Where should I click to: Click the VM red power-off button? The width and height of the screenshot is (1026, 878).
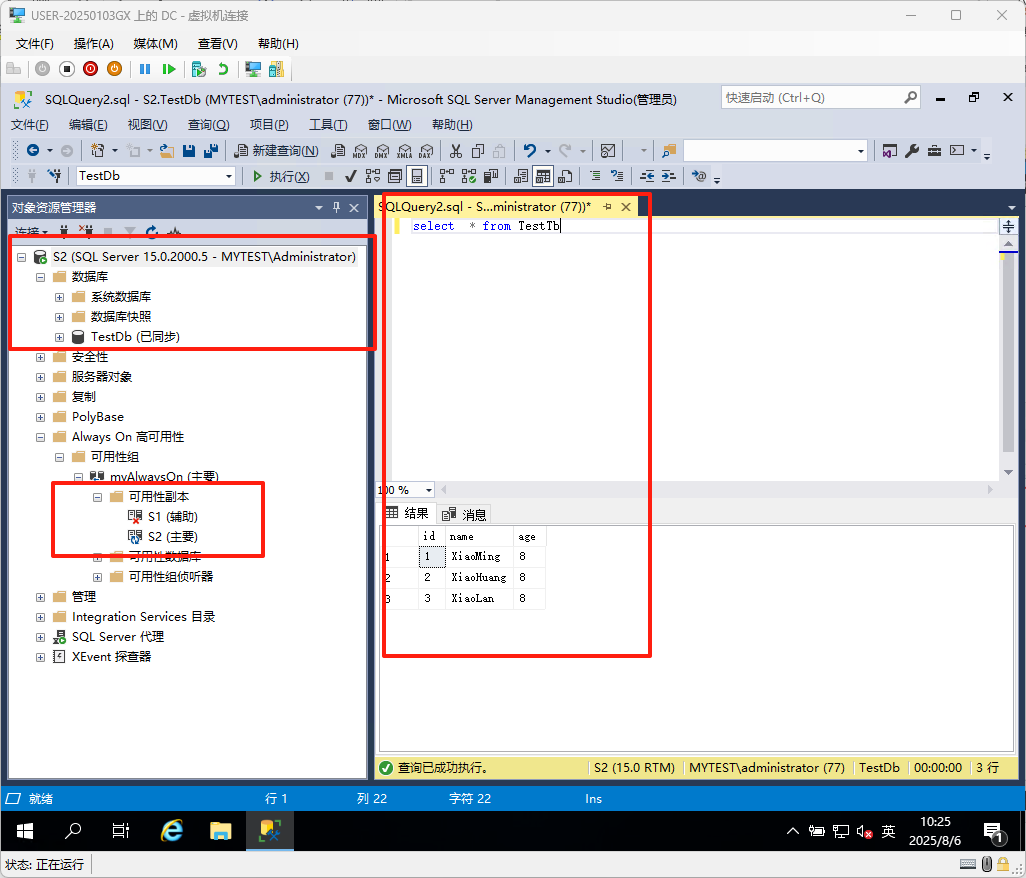pyautogui.click(x=91, y=69)
